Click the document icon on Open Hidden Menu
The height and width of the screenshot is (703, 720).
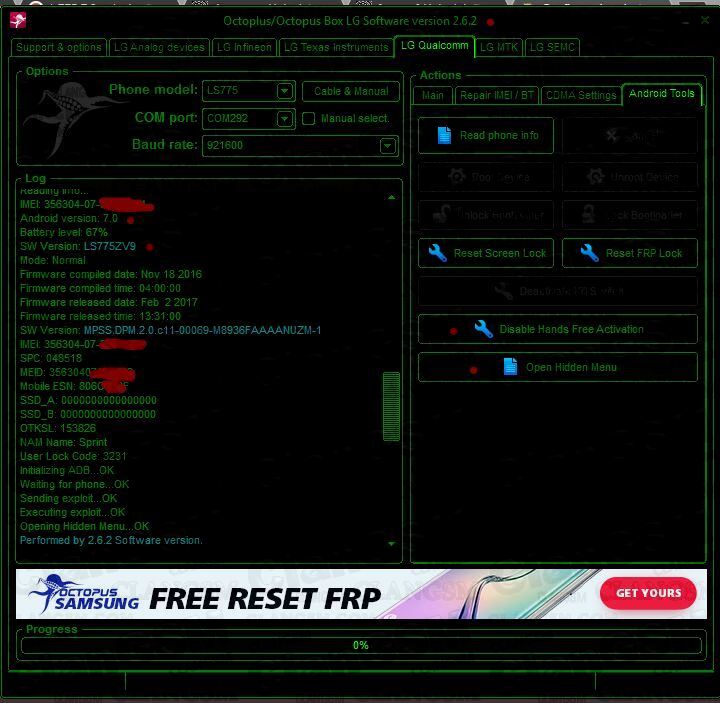click(510, 367)
